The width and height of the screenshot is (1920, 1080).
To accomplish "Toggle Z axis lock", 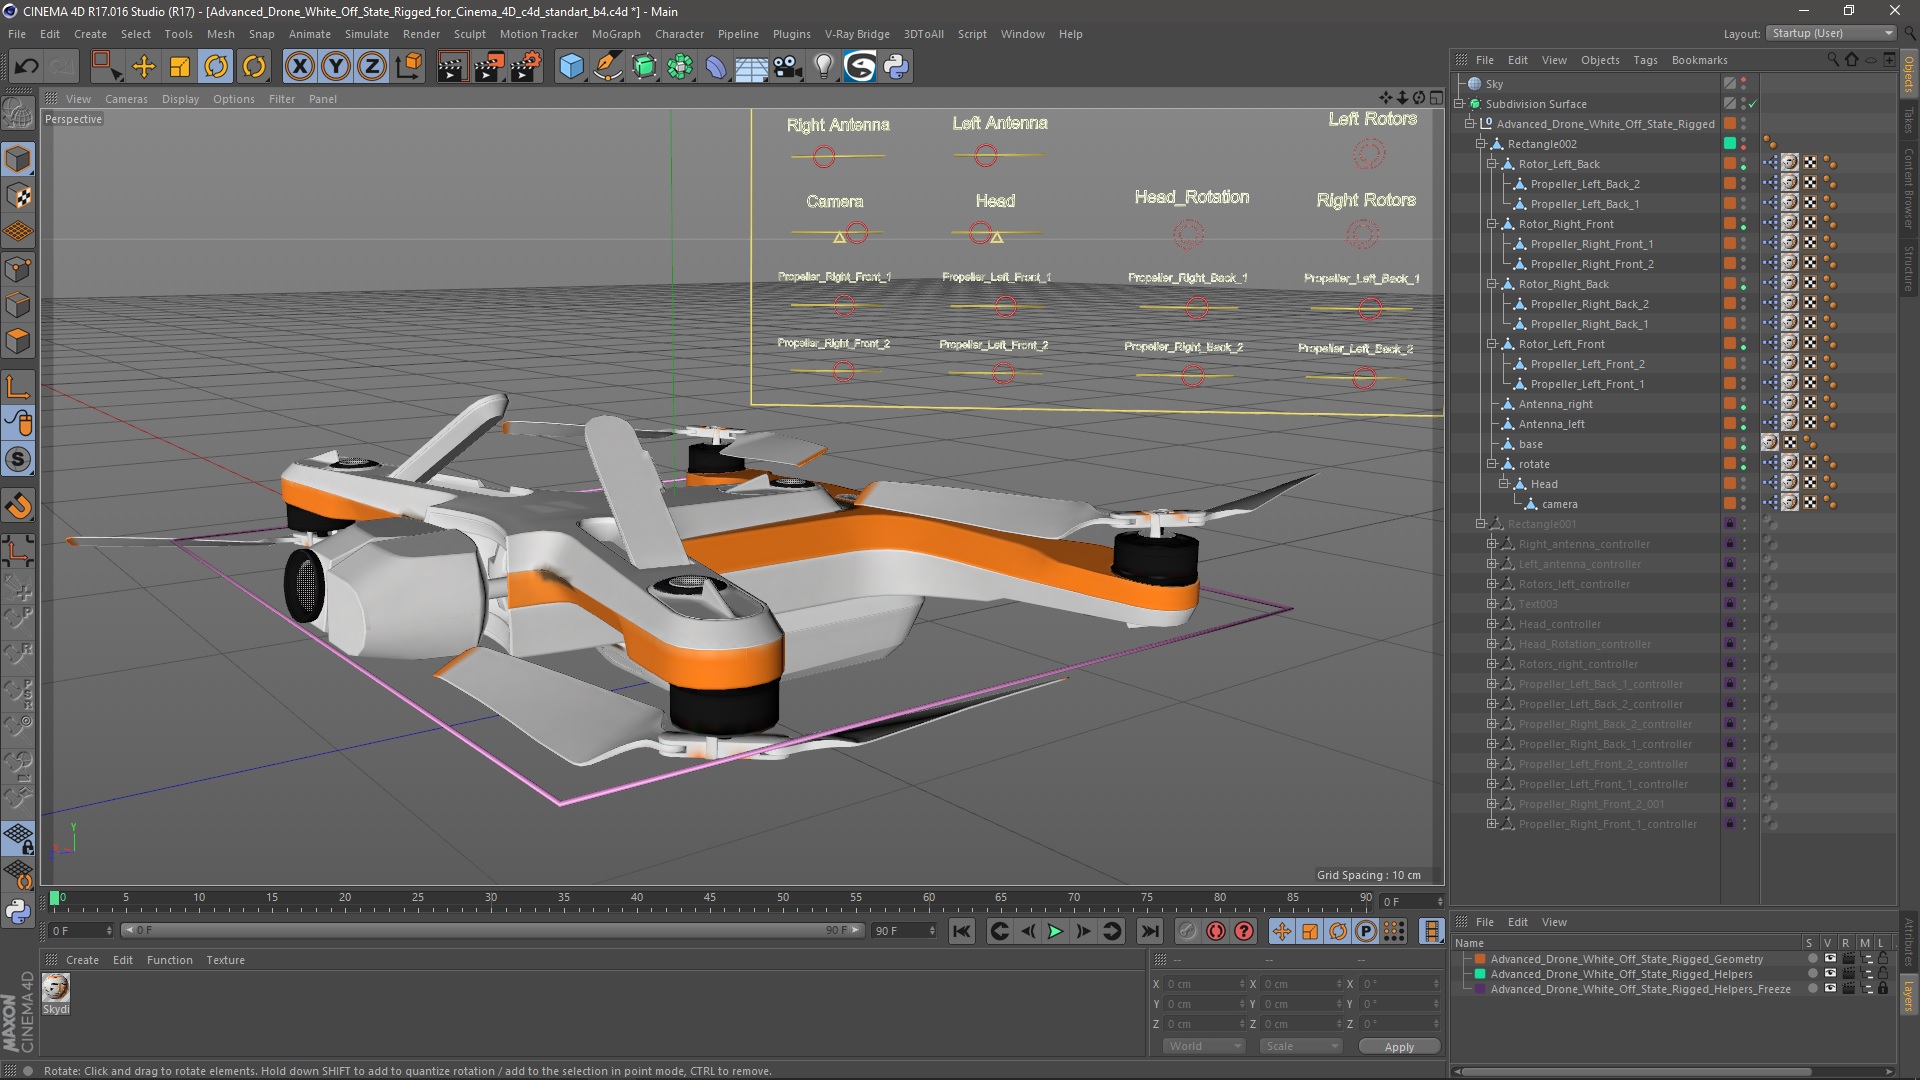I will coord(372,67).
